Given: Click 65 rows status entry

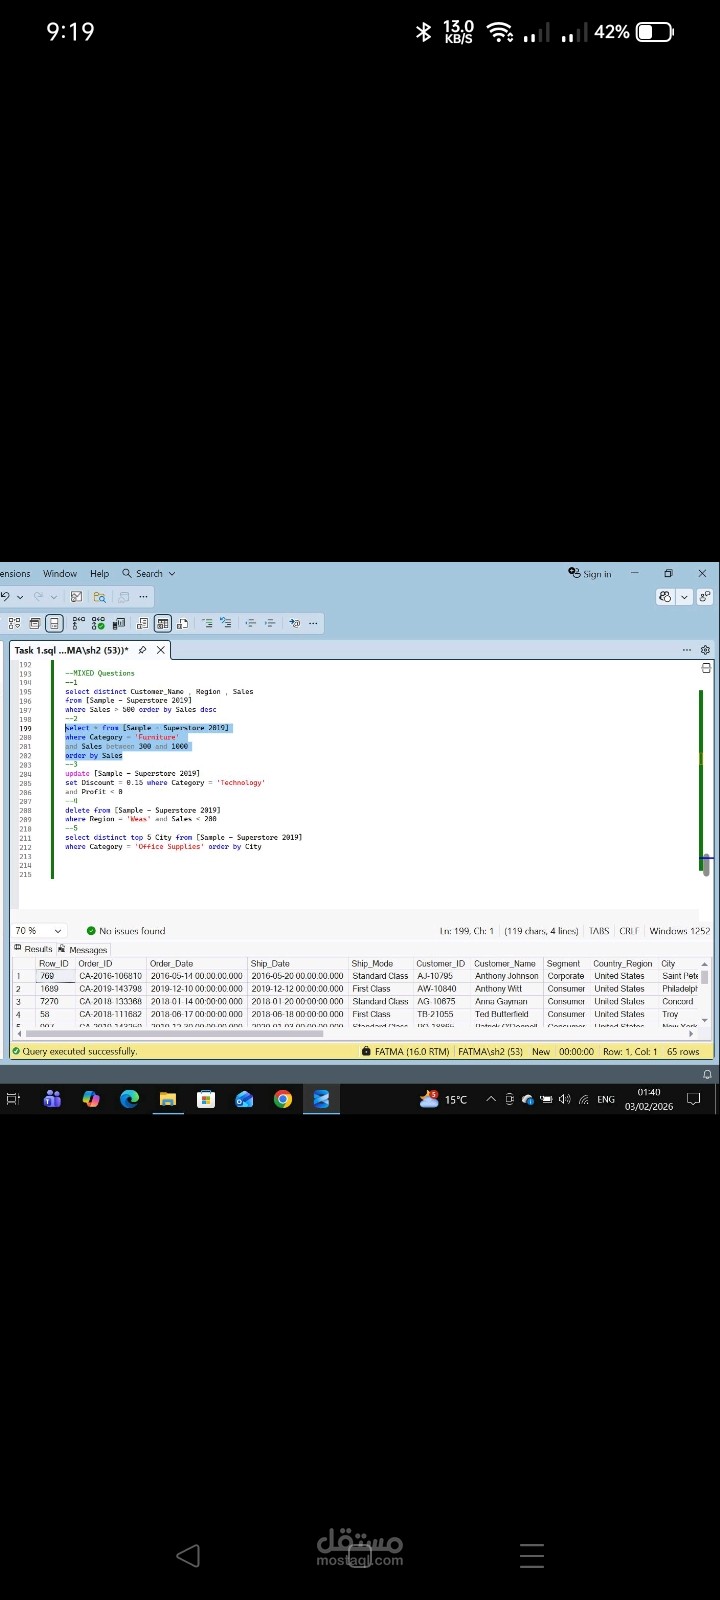Looking at the screenshot, I should [683, 1052].
